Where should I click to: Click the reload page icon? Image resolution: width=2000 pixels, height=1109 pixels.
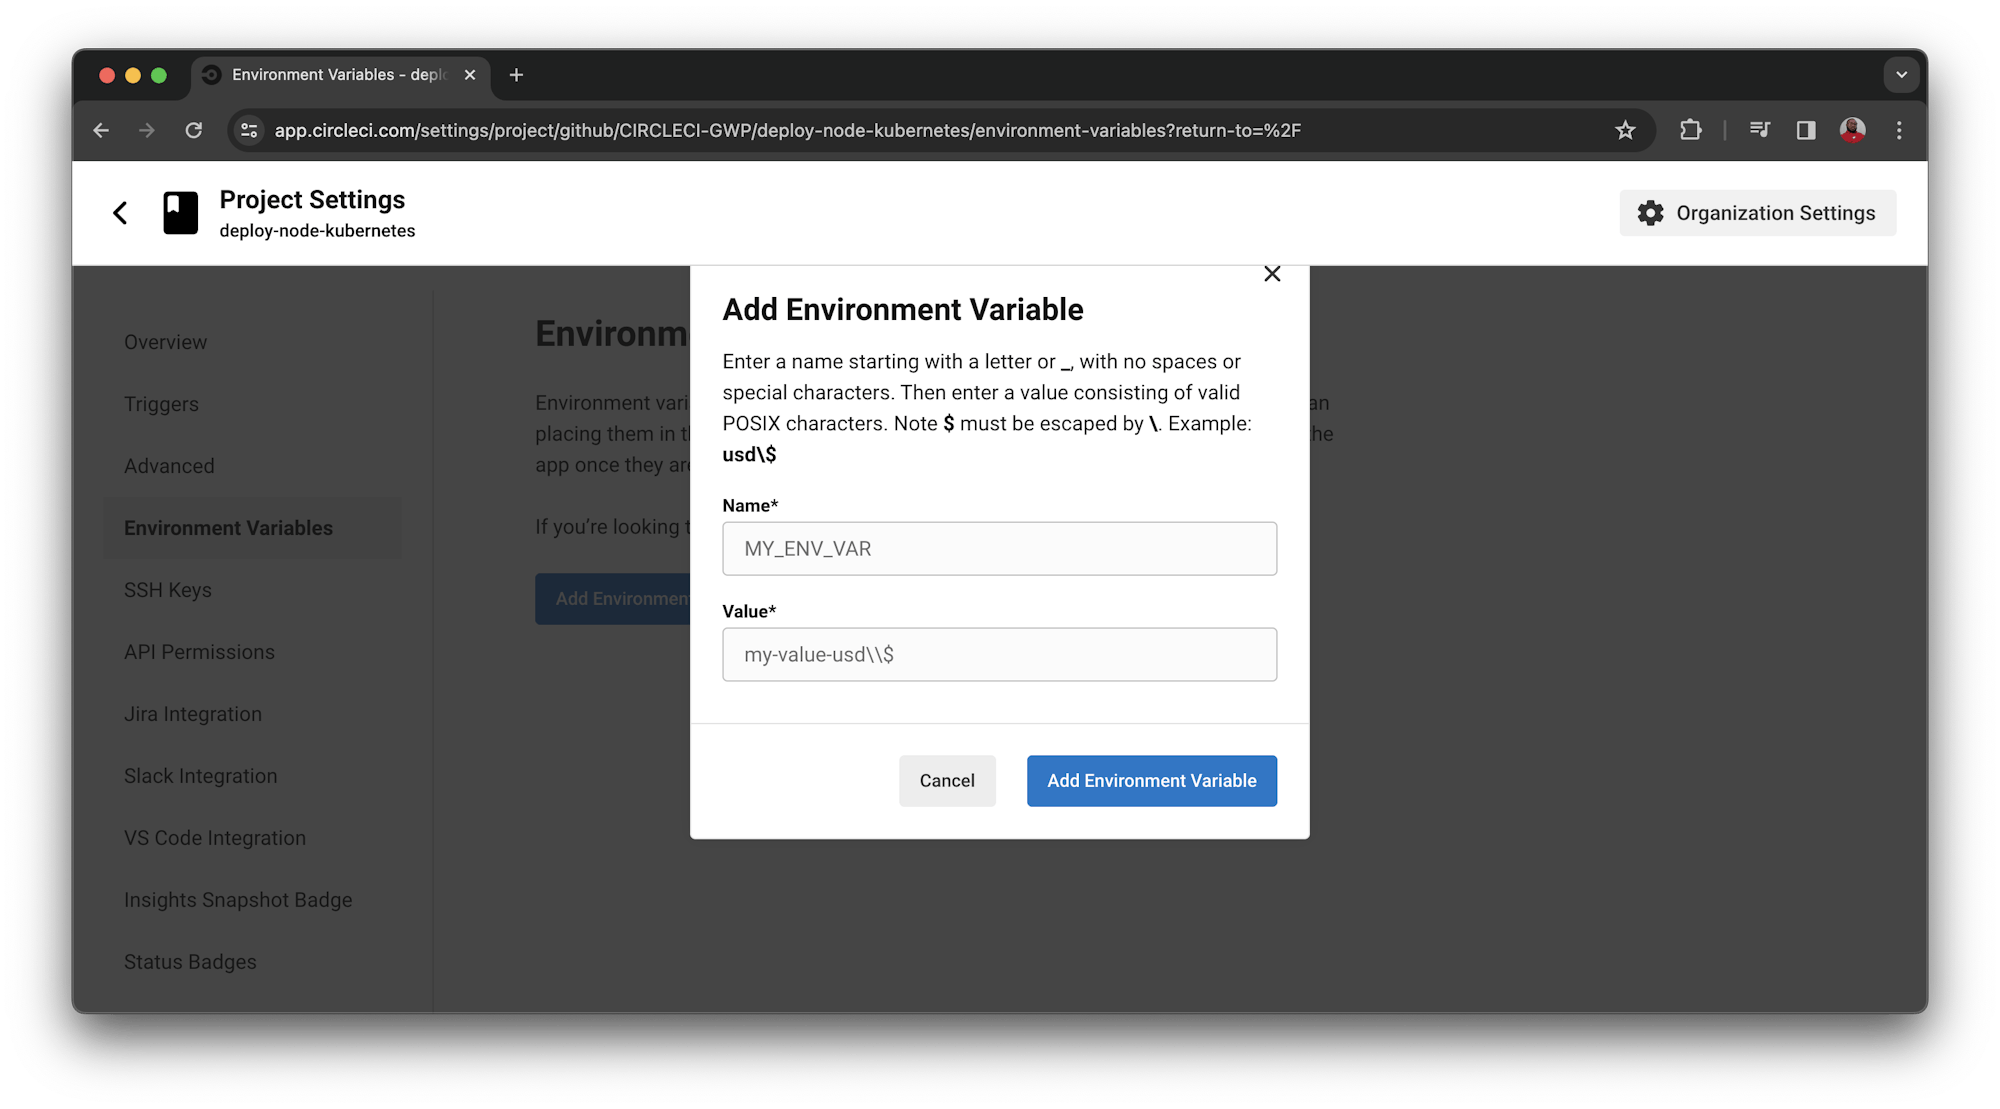pos(194,130)
